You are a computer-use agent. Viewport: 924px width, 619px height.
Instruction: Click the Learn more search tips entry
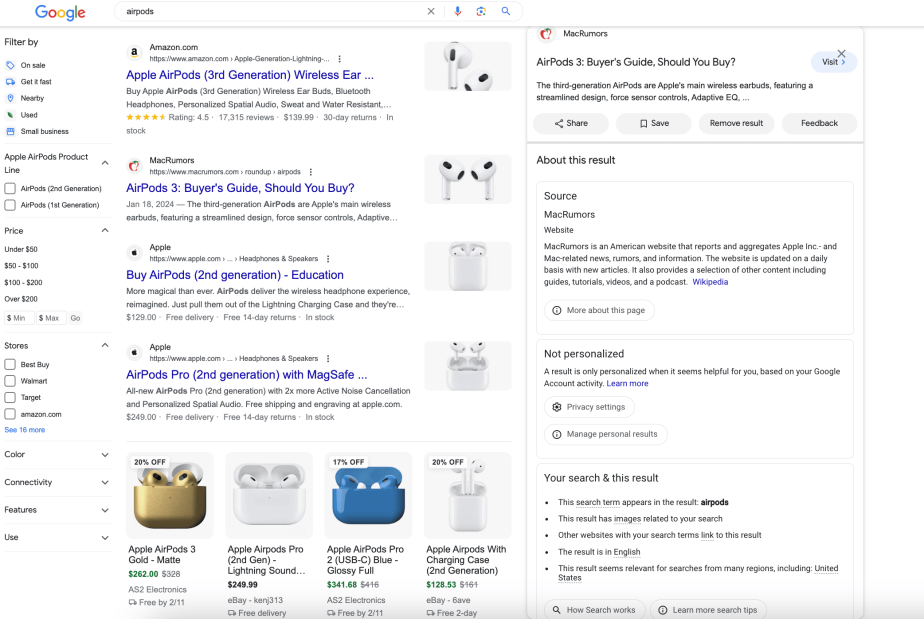point(708,608)
